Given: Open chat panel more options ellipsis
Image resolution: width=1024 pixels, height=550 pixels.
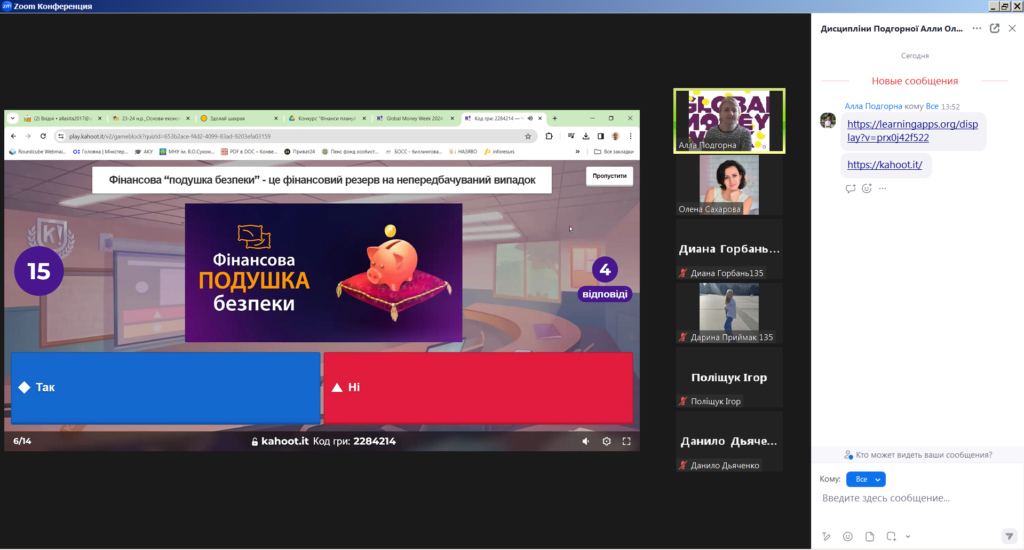Looking at the screenshot, I should tap(976, 28).
